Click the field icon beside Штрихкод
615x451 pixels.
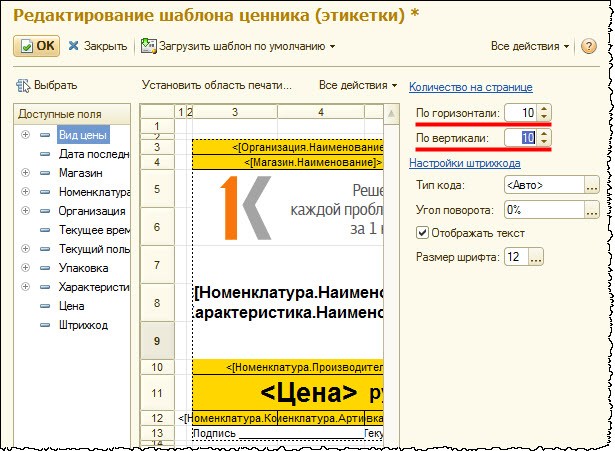click(x=45, y=325)
